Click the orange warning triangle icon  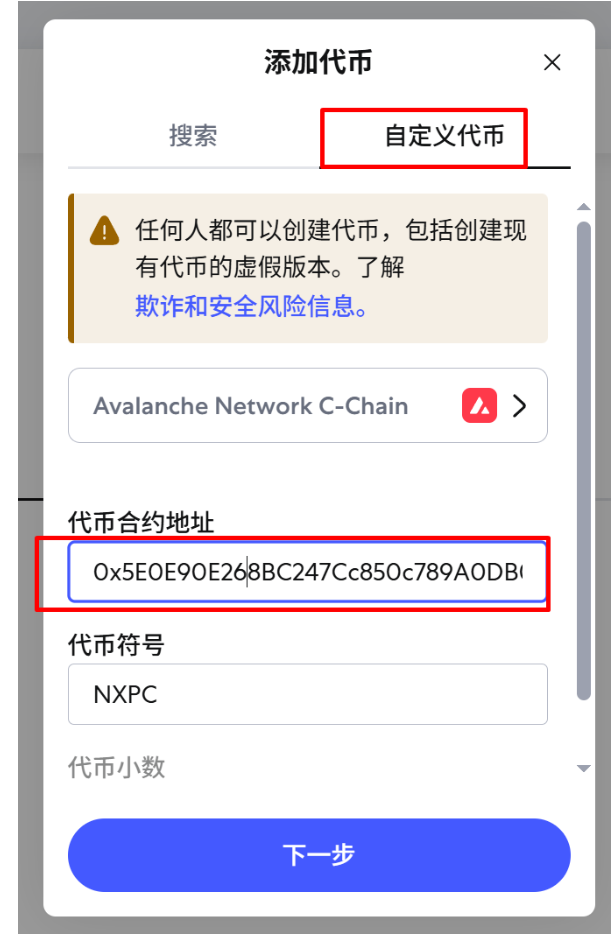[104, 230]
